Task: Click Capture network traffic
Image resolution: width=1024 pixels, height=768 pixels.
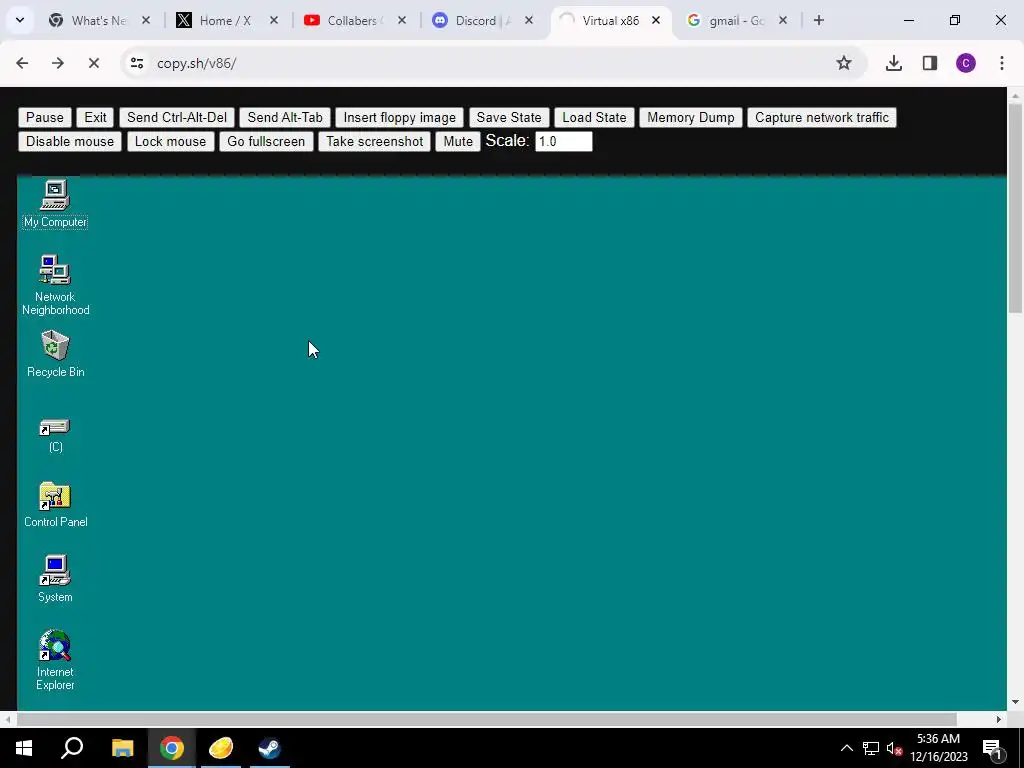Action: (x=822, y=118)
